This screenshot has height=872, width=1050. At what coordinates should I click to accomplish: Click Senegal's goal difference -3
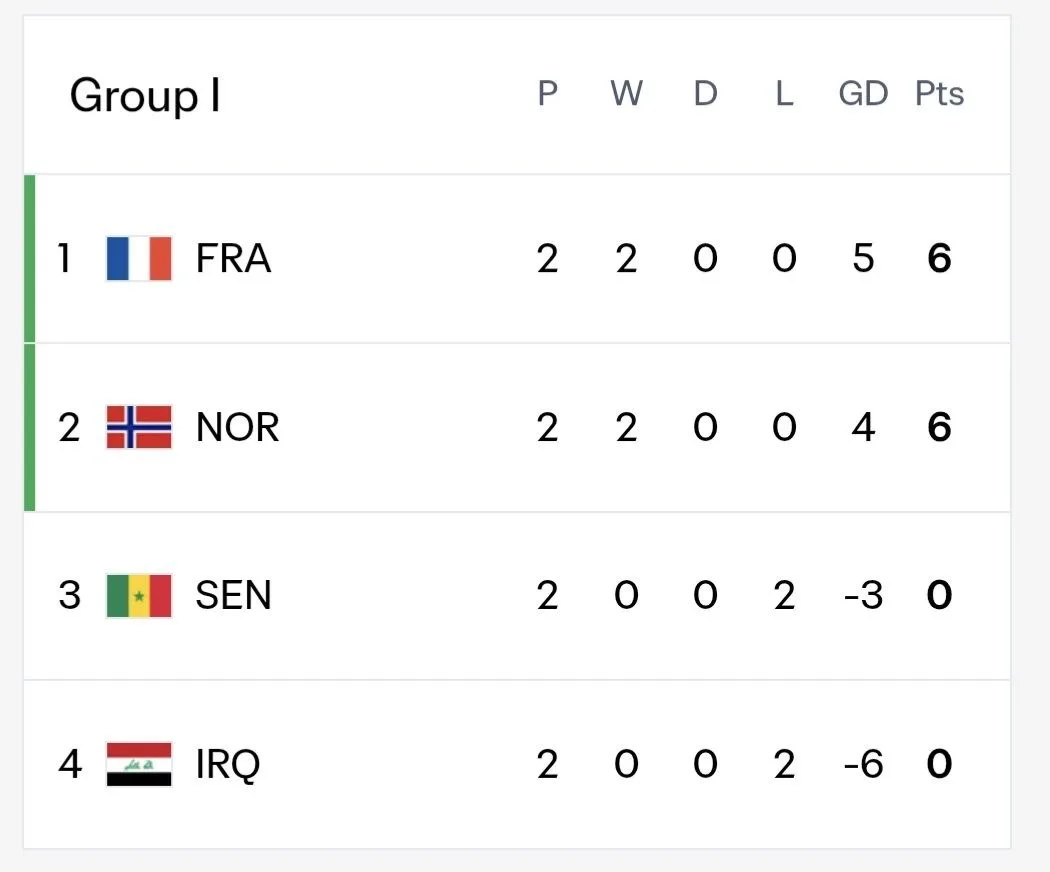click(x=863, y=595)
